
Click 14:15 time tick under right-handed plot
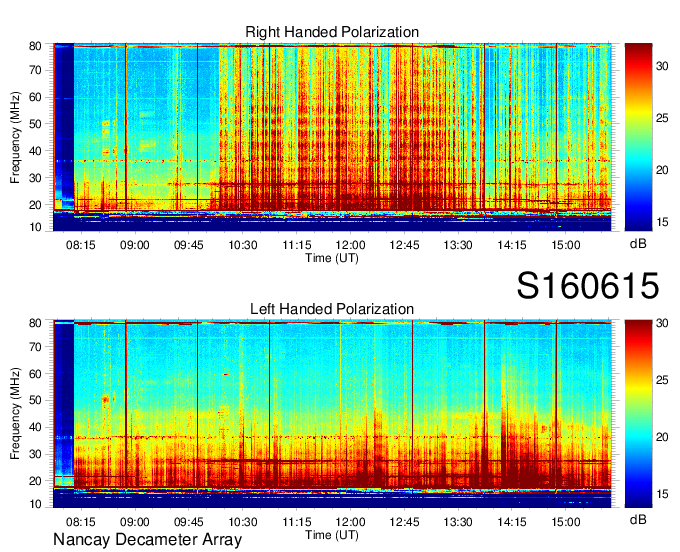(x=512, y=245)
